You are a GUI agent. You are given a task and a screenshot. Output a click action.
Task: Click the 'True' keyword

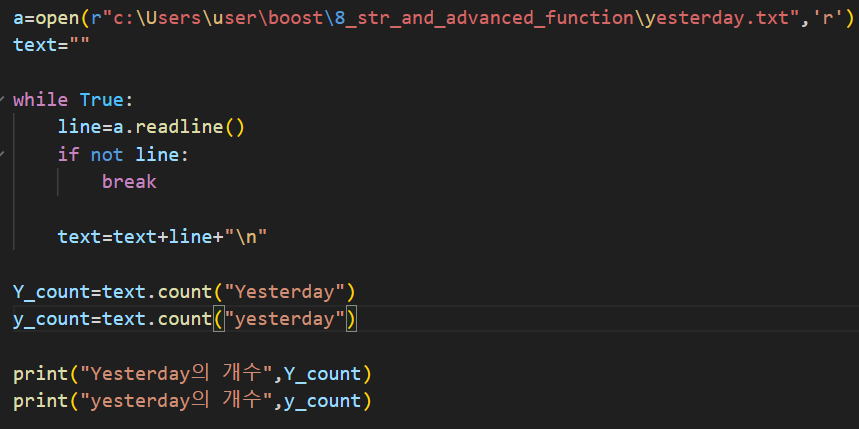point(101,100)
